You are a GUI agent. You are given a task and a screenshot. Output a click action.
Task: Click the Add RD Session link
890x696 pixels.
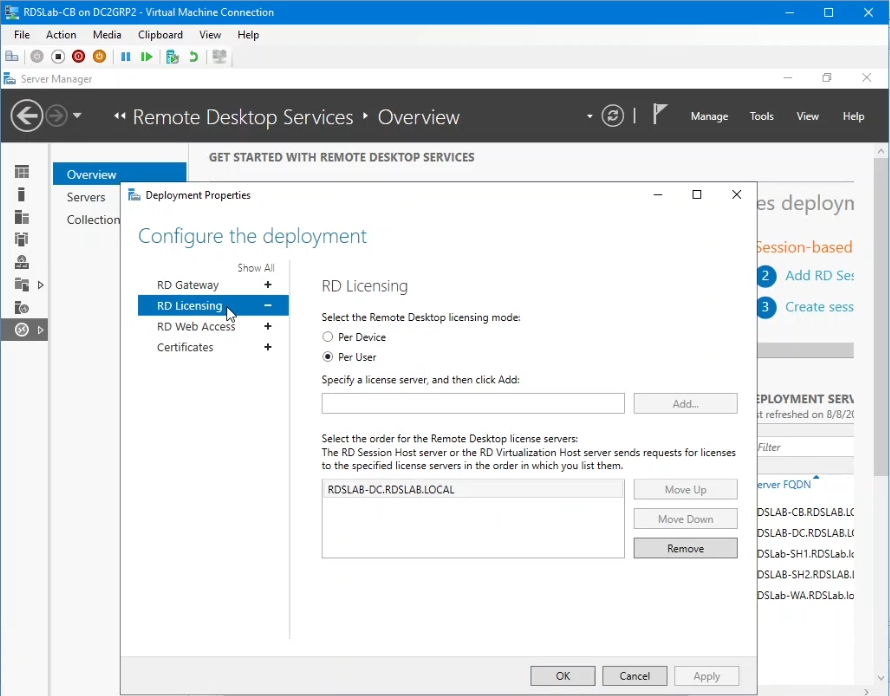(820, 275)
